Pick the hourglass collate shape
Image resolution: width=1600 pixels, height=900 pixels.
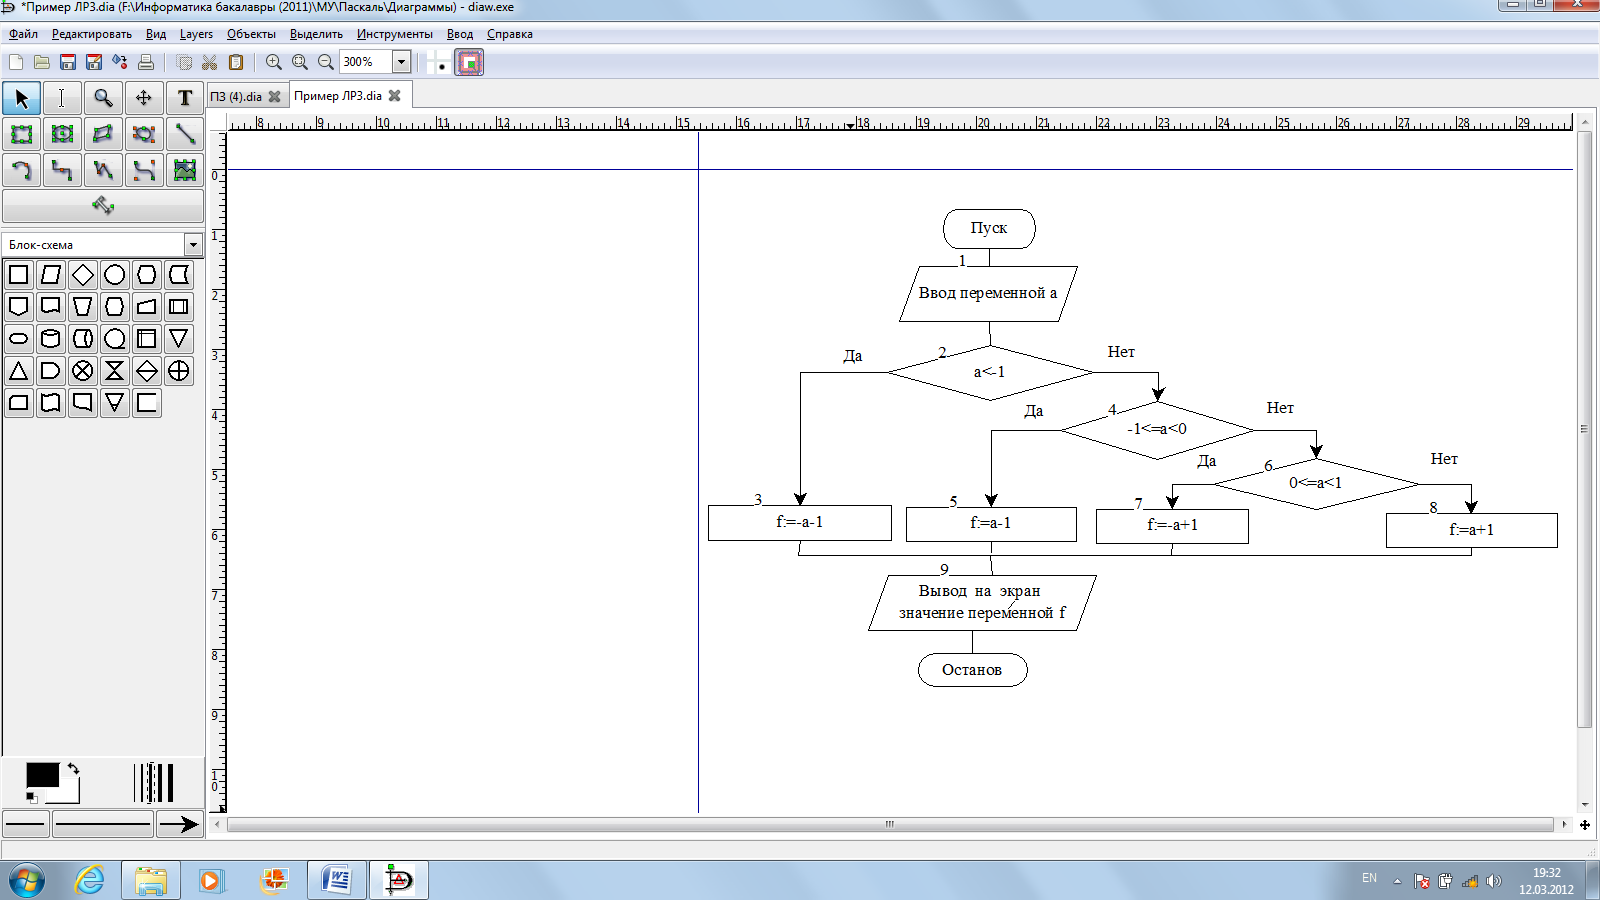115,371
